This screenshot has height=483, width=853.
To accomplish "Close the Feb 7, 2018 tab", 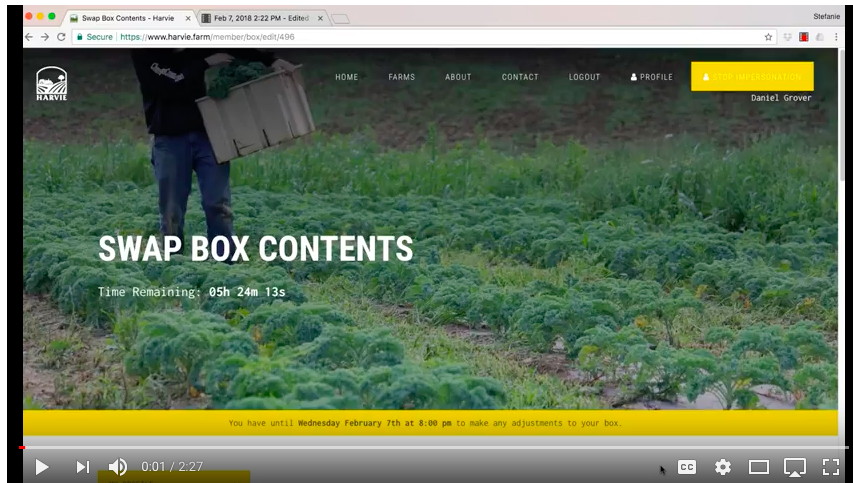I will [320, 18].
